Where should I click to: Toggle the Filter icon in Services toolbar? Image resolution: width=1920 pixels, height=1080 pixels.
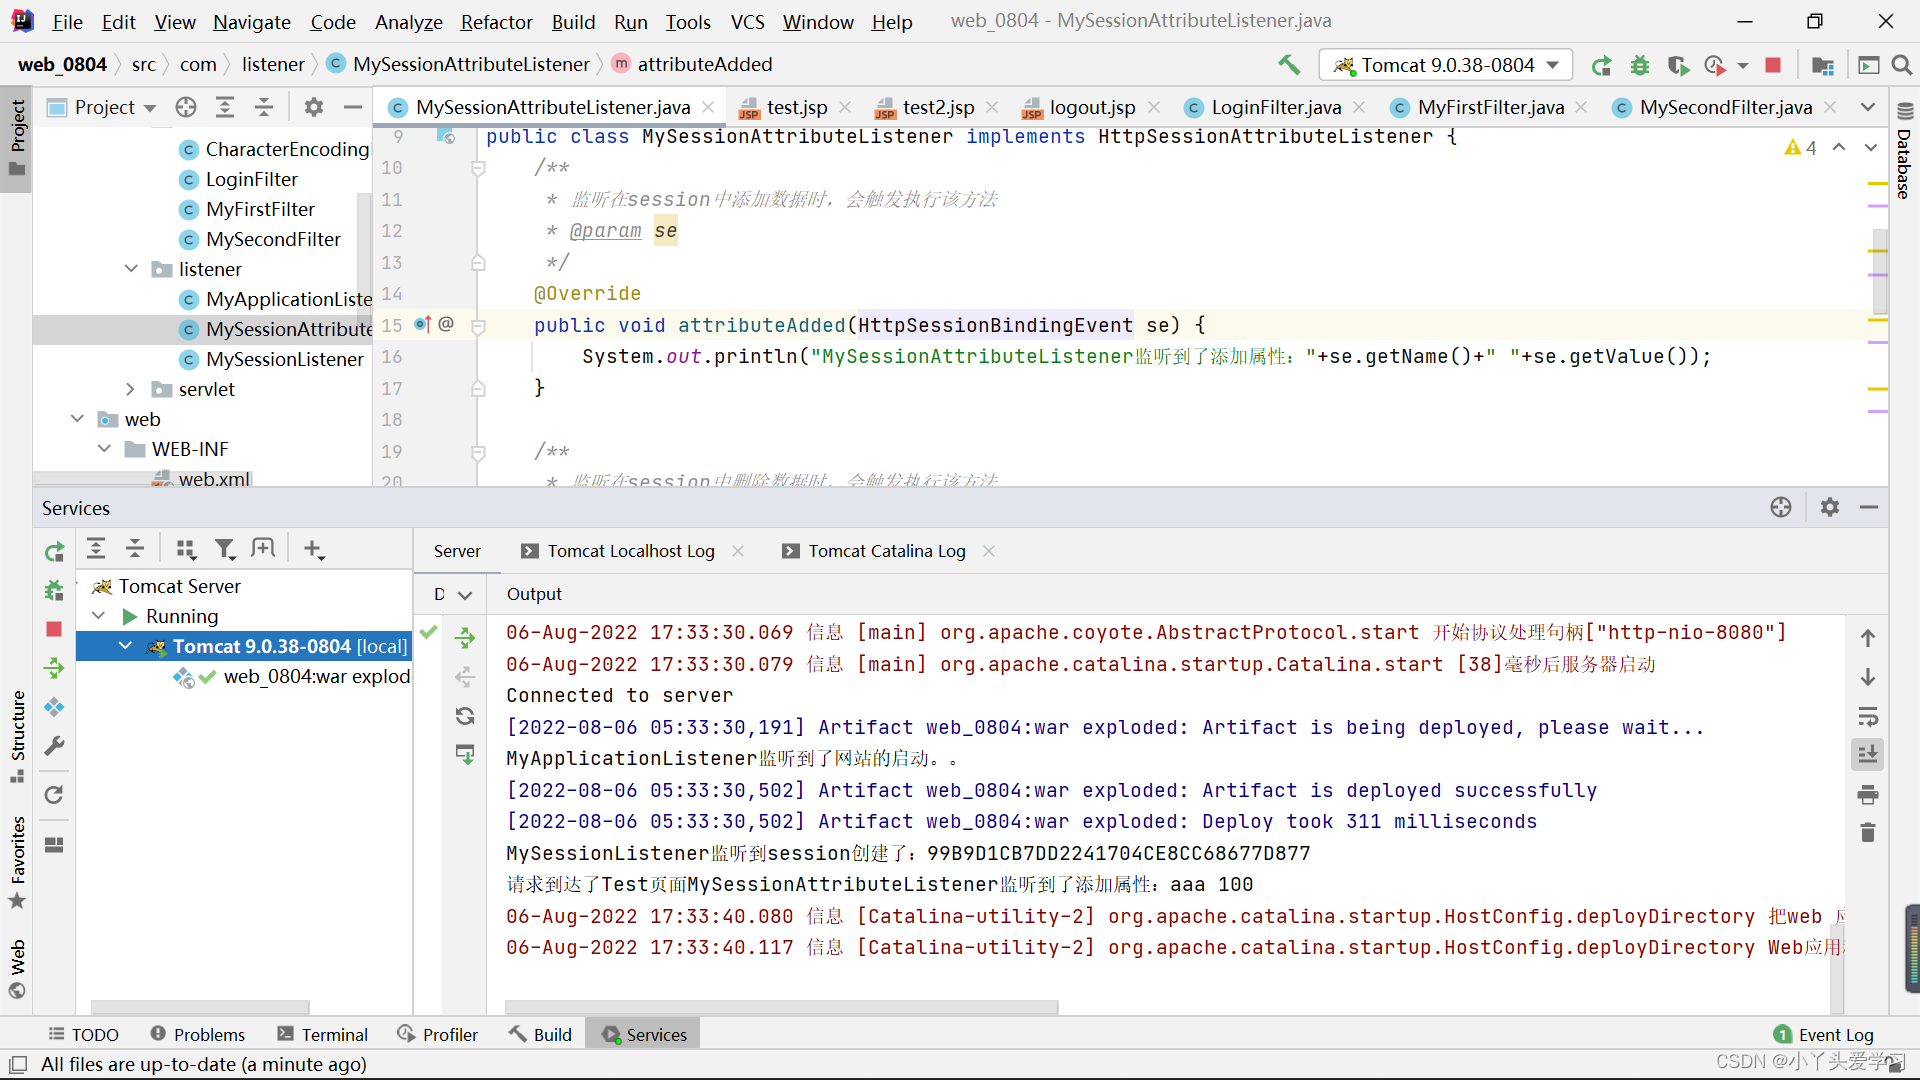(x=225, y=549)
